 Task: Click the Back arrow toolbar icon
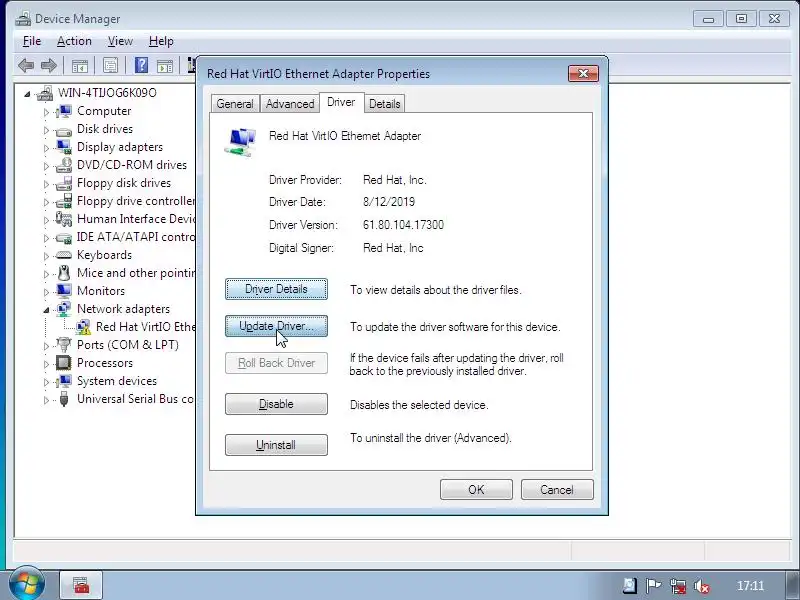(x=26, y=65)
